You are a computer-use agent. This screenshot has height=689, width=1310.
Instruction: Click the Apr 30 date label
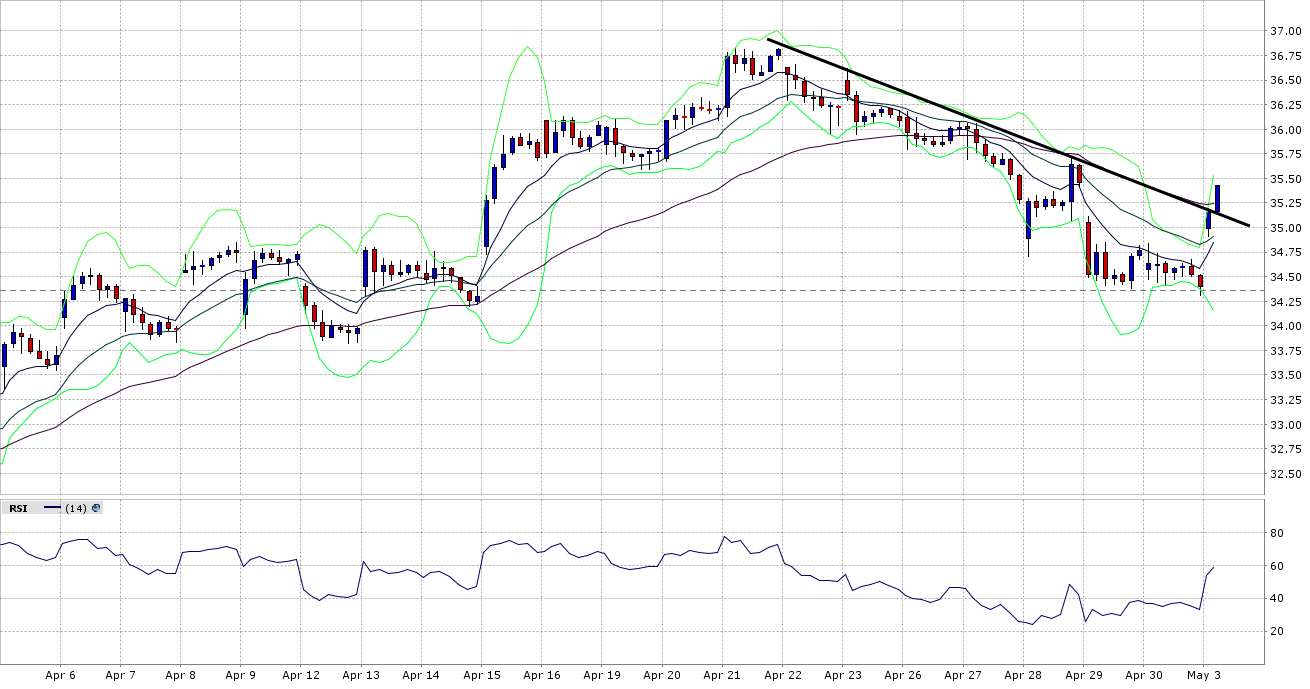(x=1143, y=675)
